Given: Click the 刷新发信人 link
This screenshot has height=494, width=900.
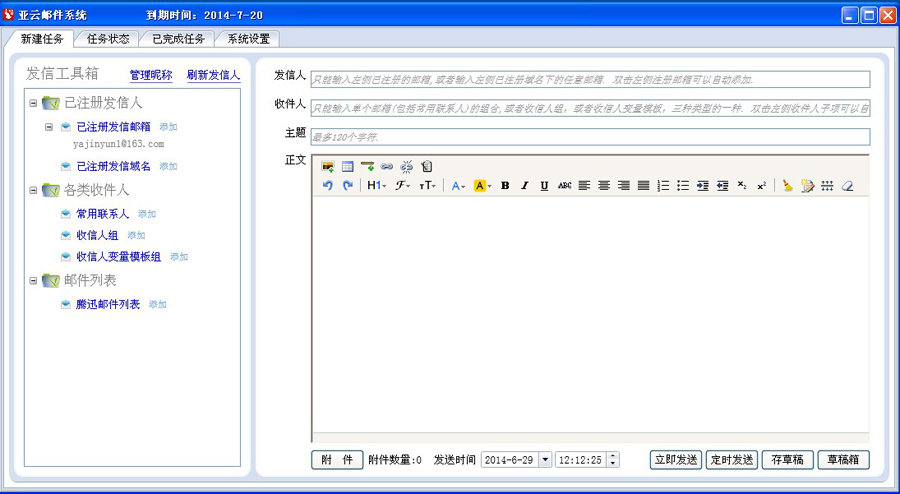Looking at the screenshot, I should [x=213, y=75].
